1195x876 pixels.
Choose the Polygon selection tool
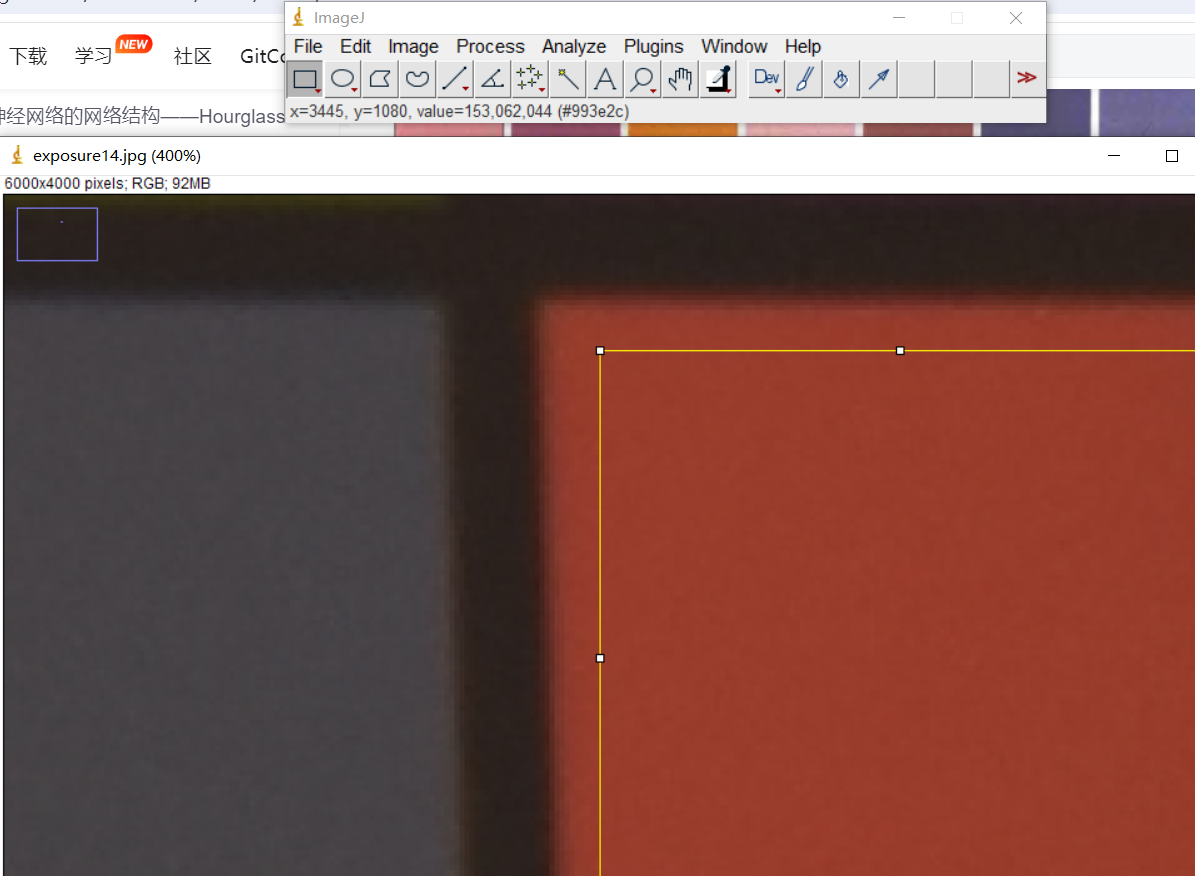380,79
